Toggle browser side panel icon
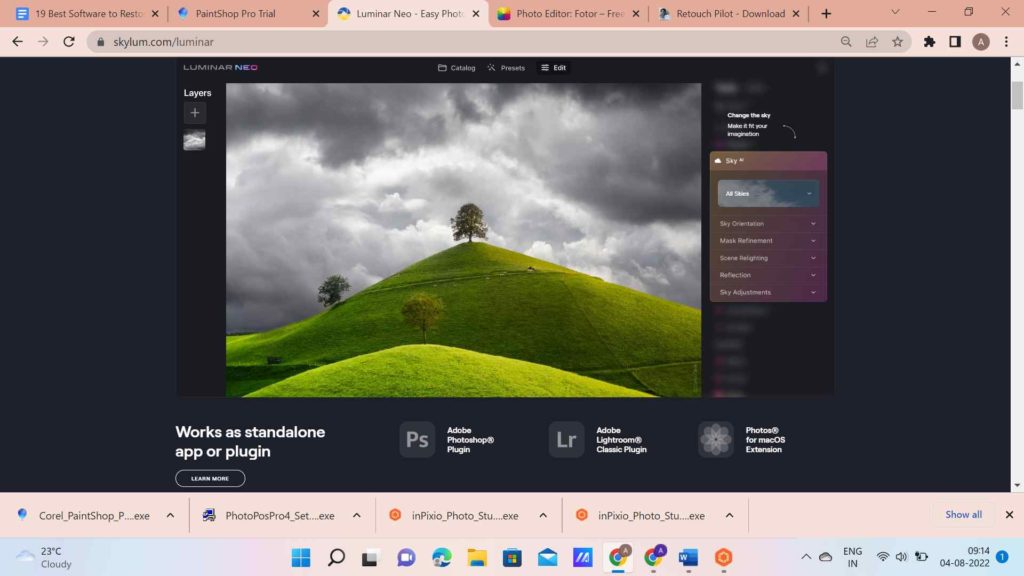1024x576 pixels. pyautogui.click(x=955, y=42)
